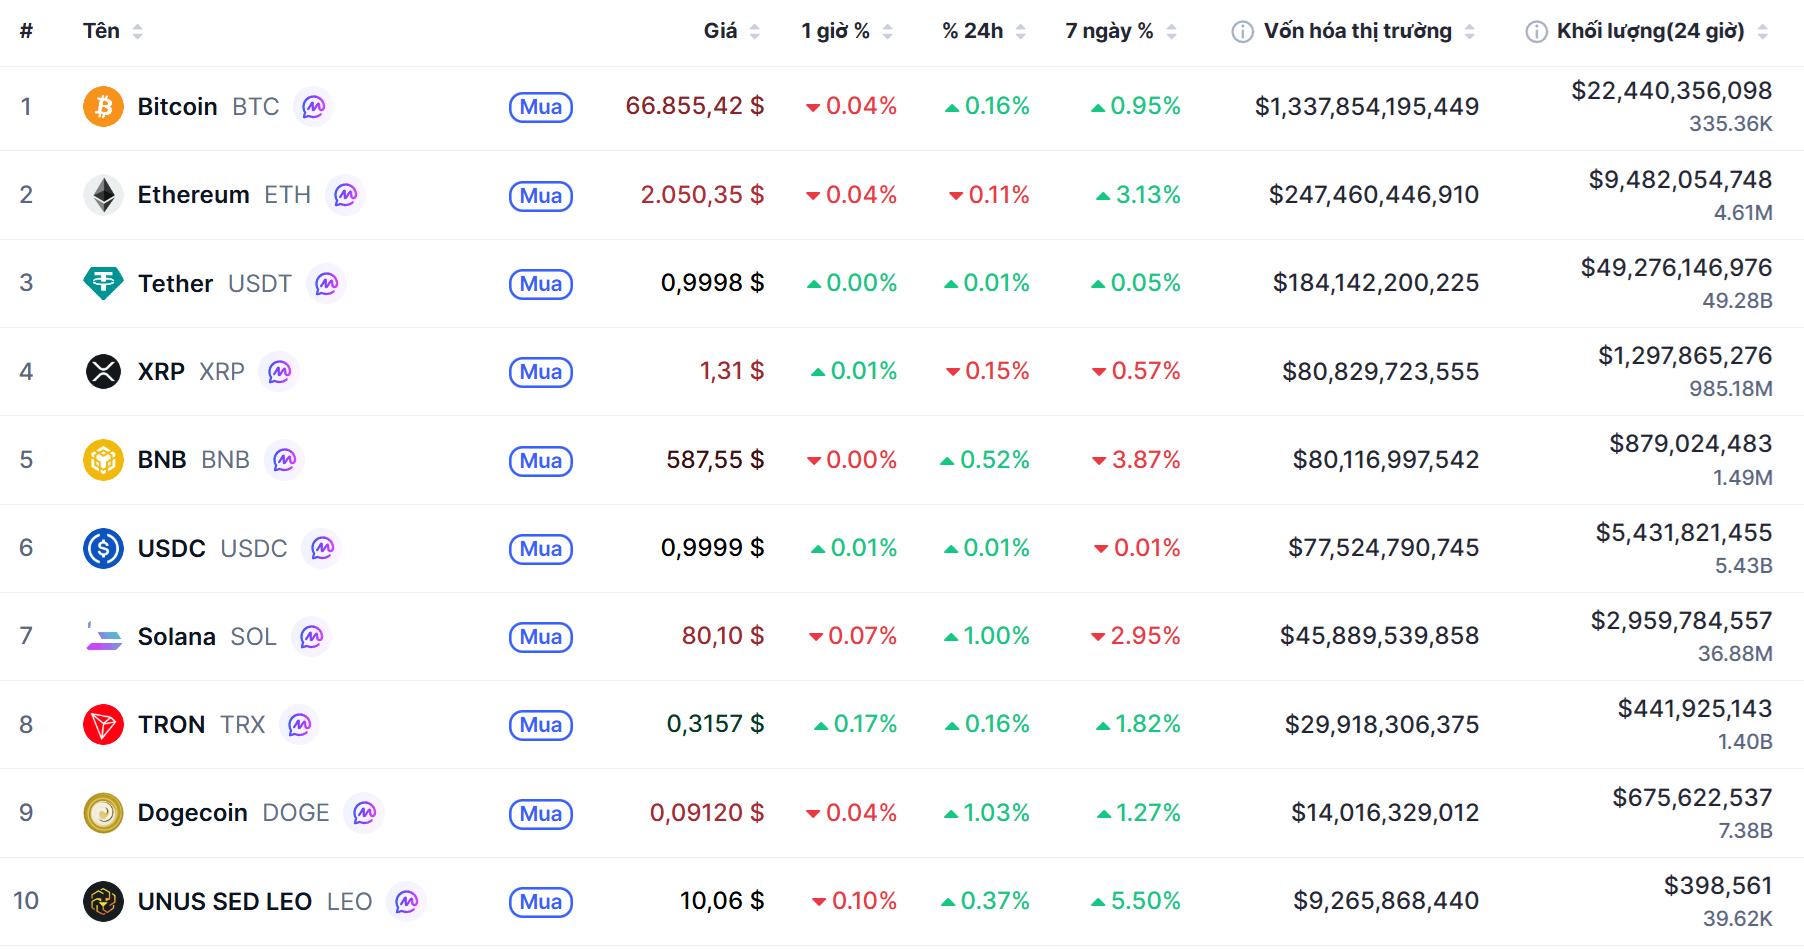Click Bitcoin price 66.855,42 $
The width and height of the screenshot is (1804, 949).
(x=695, y=106)
